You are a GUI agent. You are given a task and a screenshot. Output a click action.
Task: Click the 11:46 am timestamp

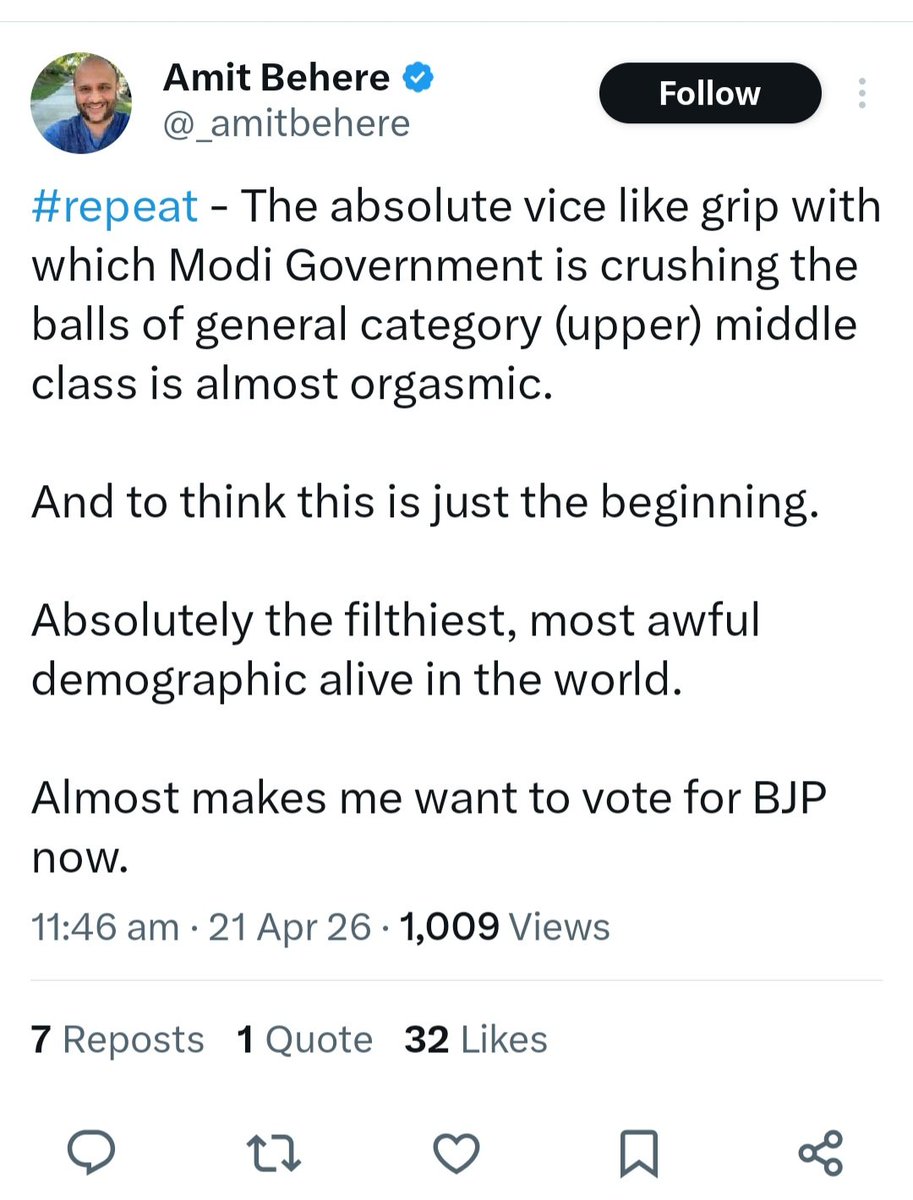coord(105,927)
